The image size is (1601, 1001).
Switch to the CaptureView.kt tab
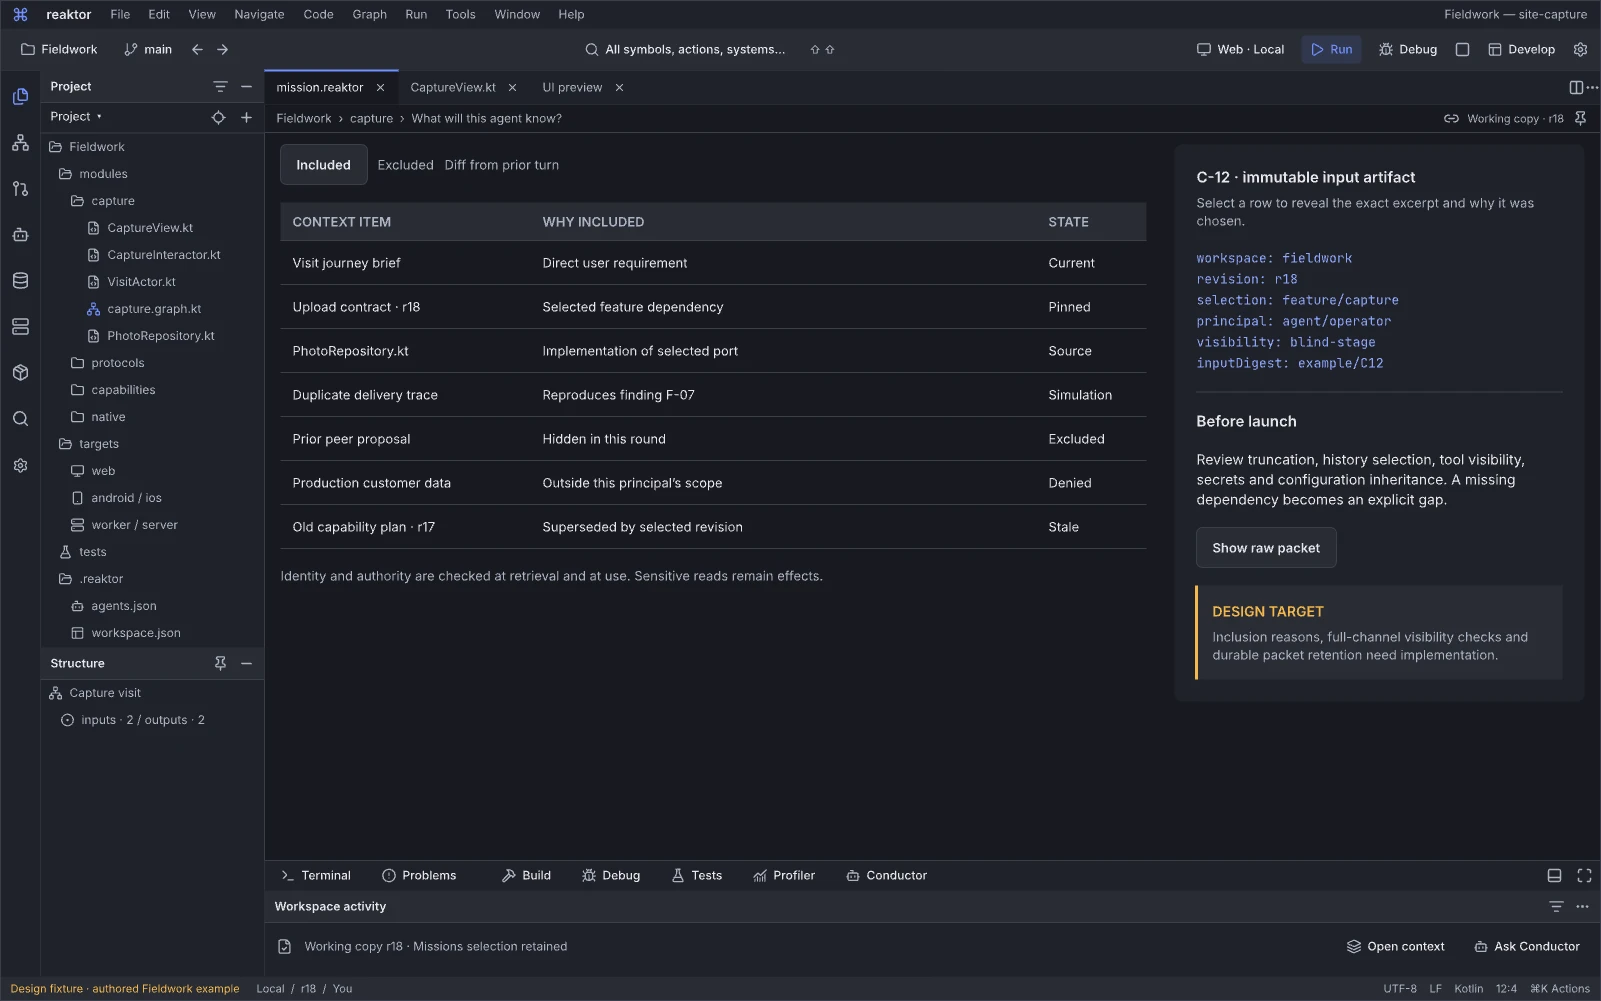point(453,87)
